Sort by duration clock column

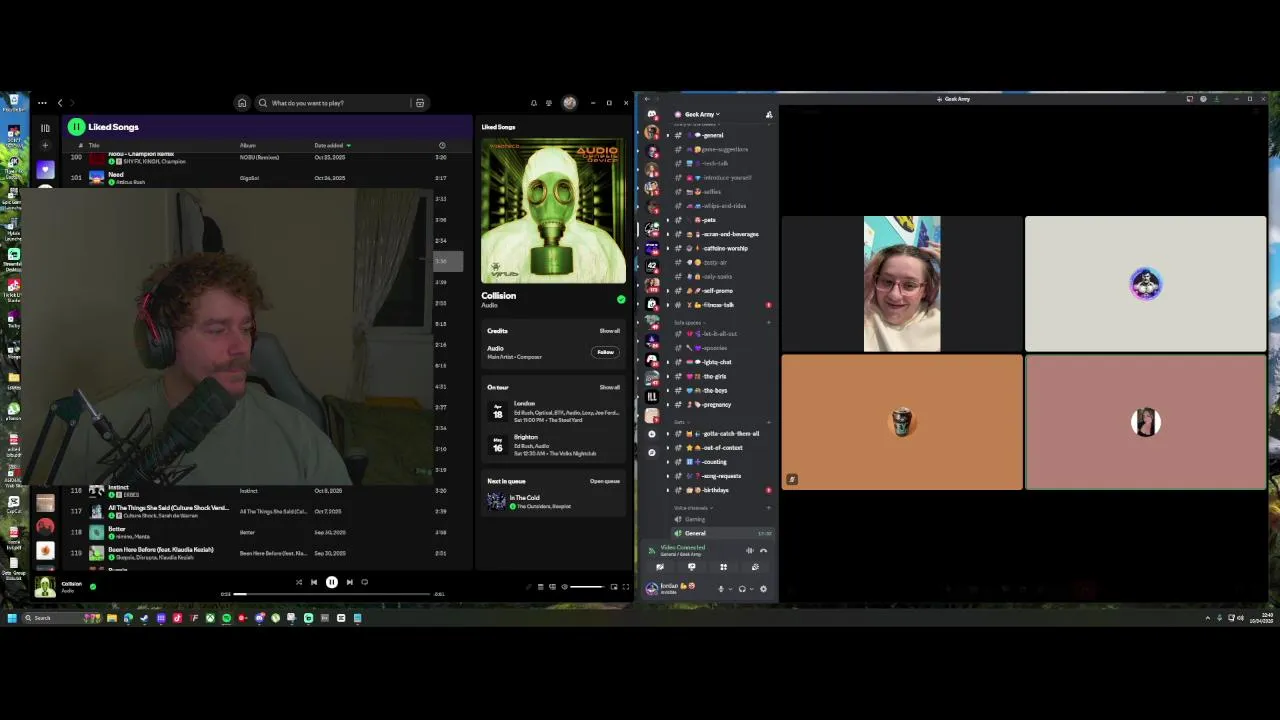click(x=442, y=146)
